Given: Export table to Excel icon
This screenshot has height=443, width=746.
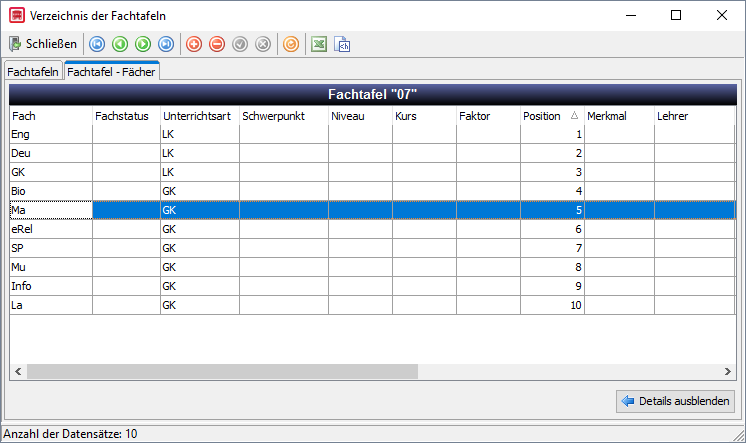Looking at the screenshot, I should point(319,44).
